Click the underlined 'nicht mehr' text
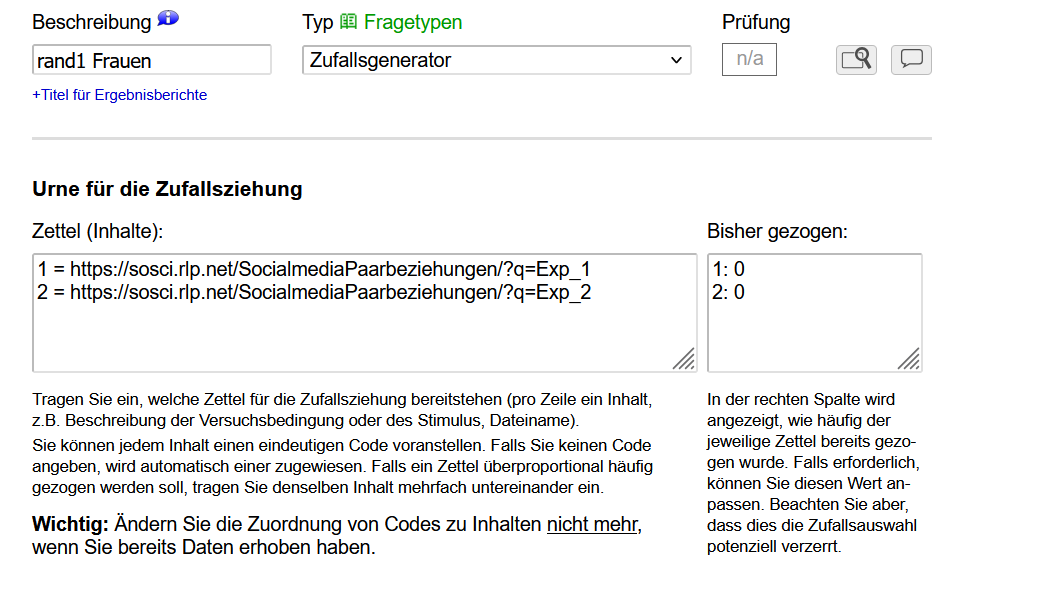Viewport: 1048px width, 592px height. (x=592, y=525)
